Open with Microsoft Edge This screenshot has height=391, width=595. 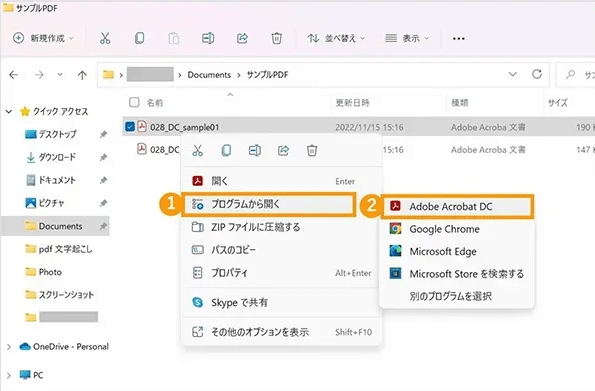[457, 251]
